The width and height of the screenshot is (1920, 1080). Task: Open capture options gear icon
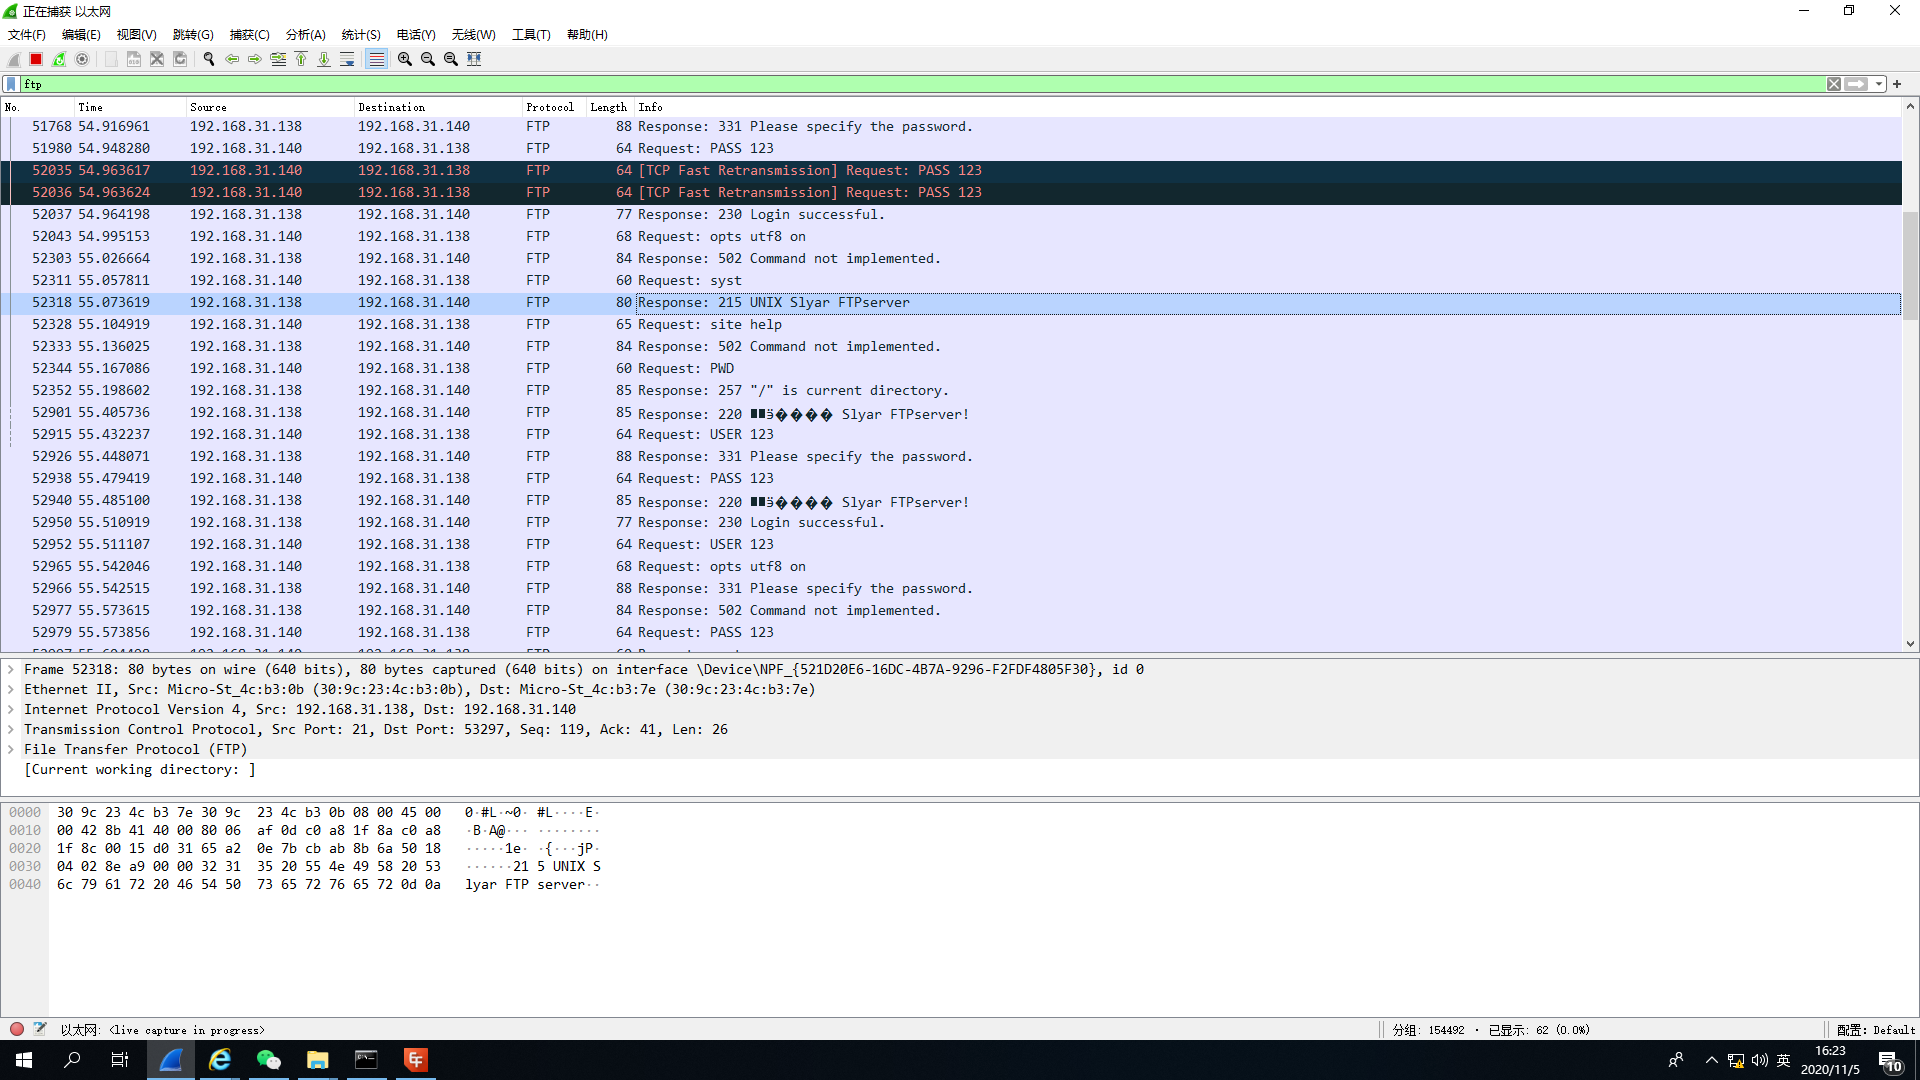82,59
